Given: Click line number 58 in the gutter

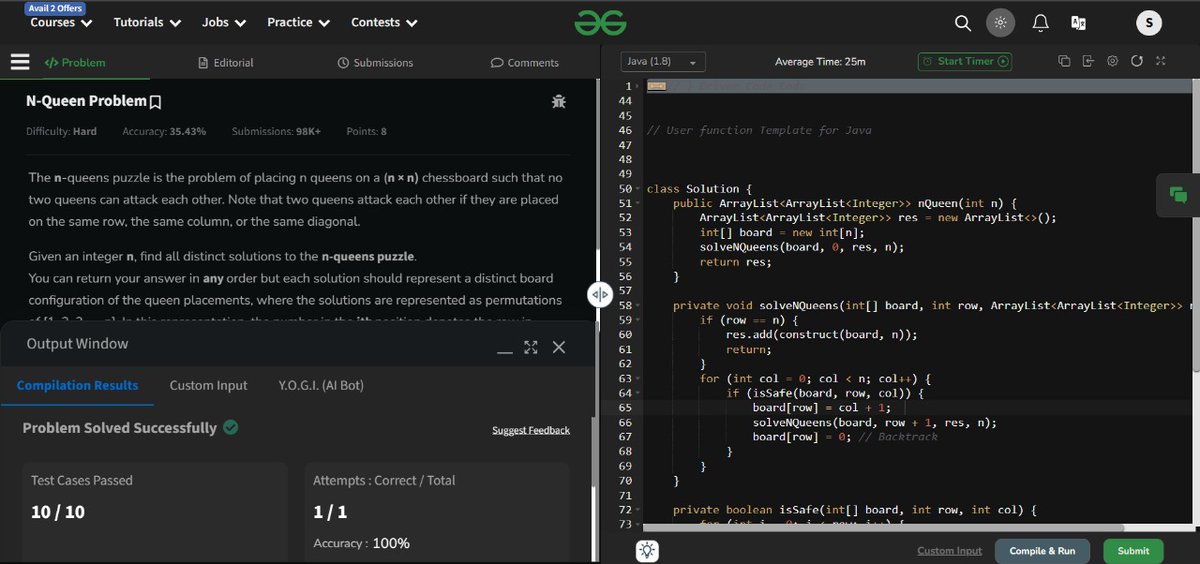Looking at the screenshot, I should [x=626, y=305].
